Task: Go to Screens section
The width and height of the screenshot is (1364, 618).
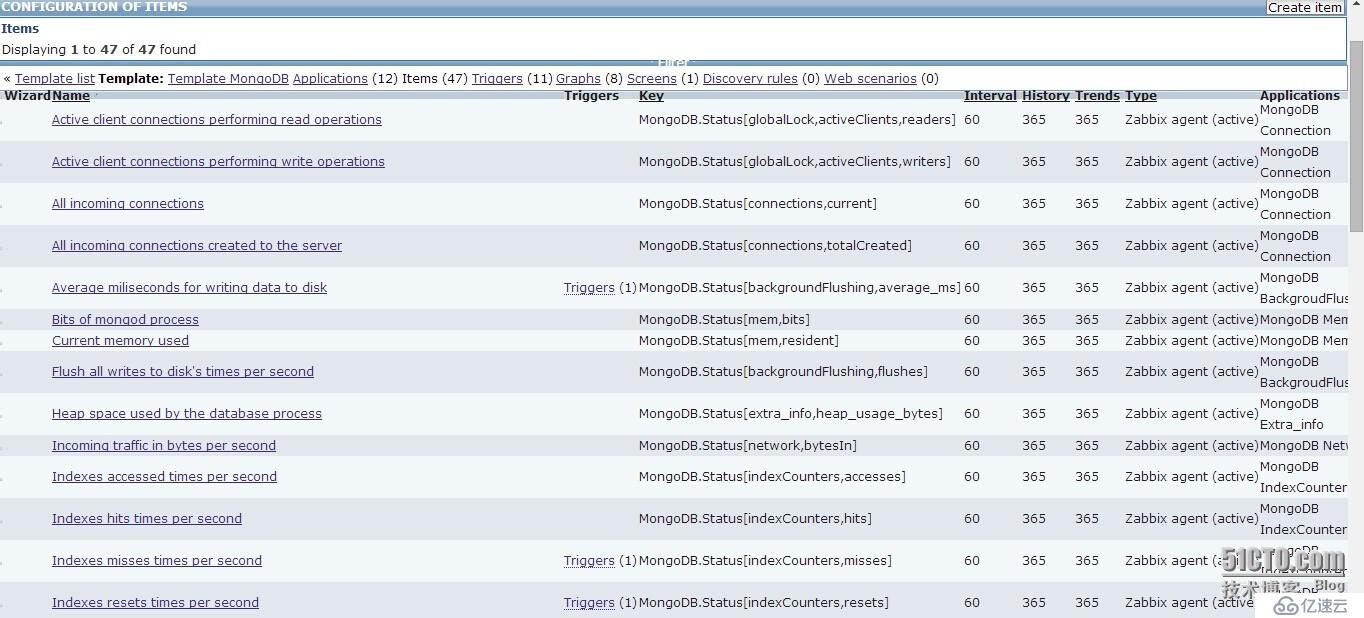Action: (x=652, y=78)
